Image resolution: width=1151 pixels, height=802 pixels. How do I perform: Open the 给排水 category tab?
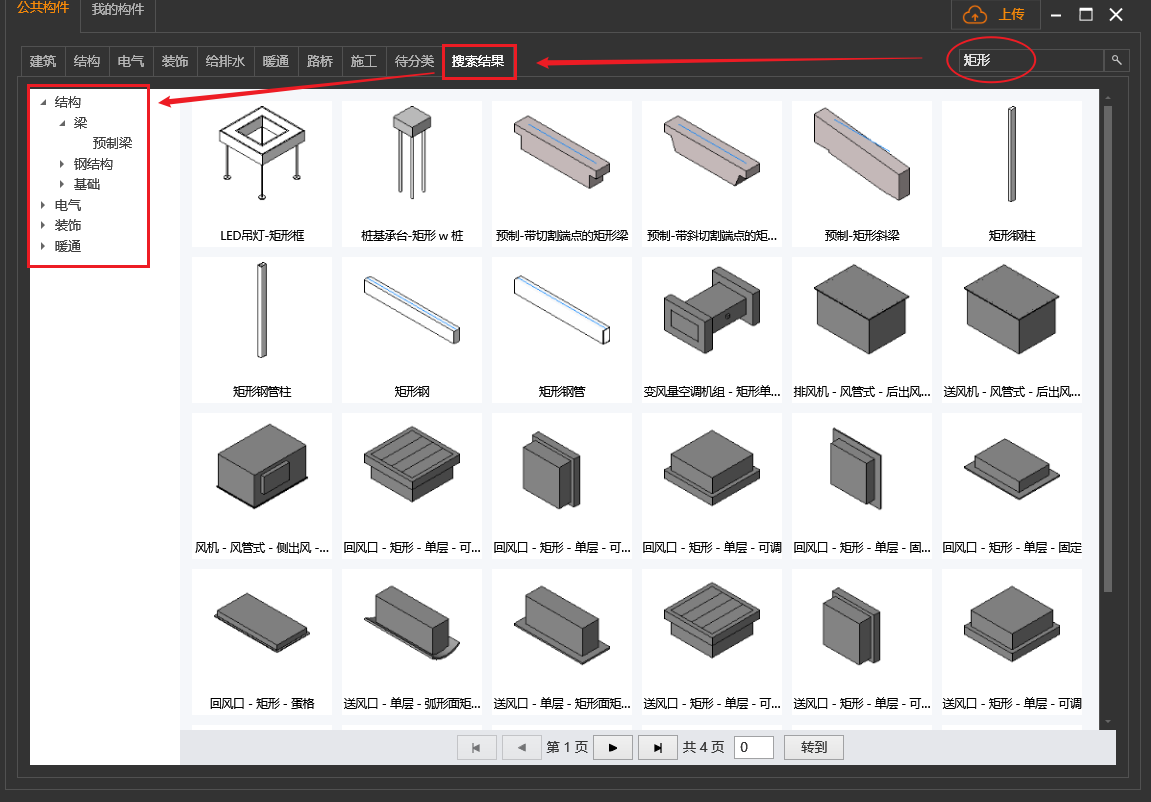click(x=225, y=61)
